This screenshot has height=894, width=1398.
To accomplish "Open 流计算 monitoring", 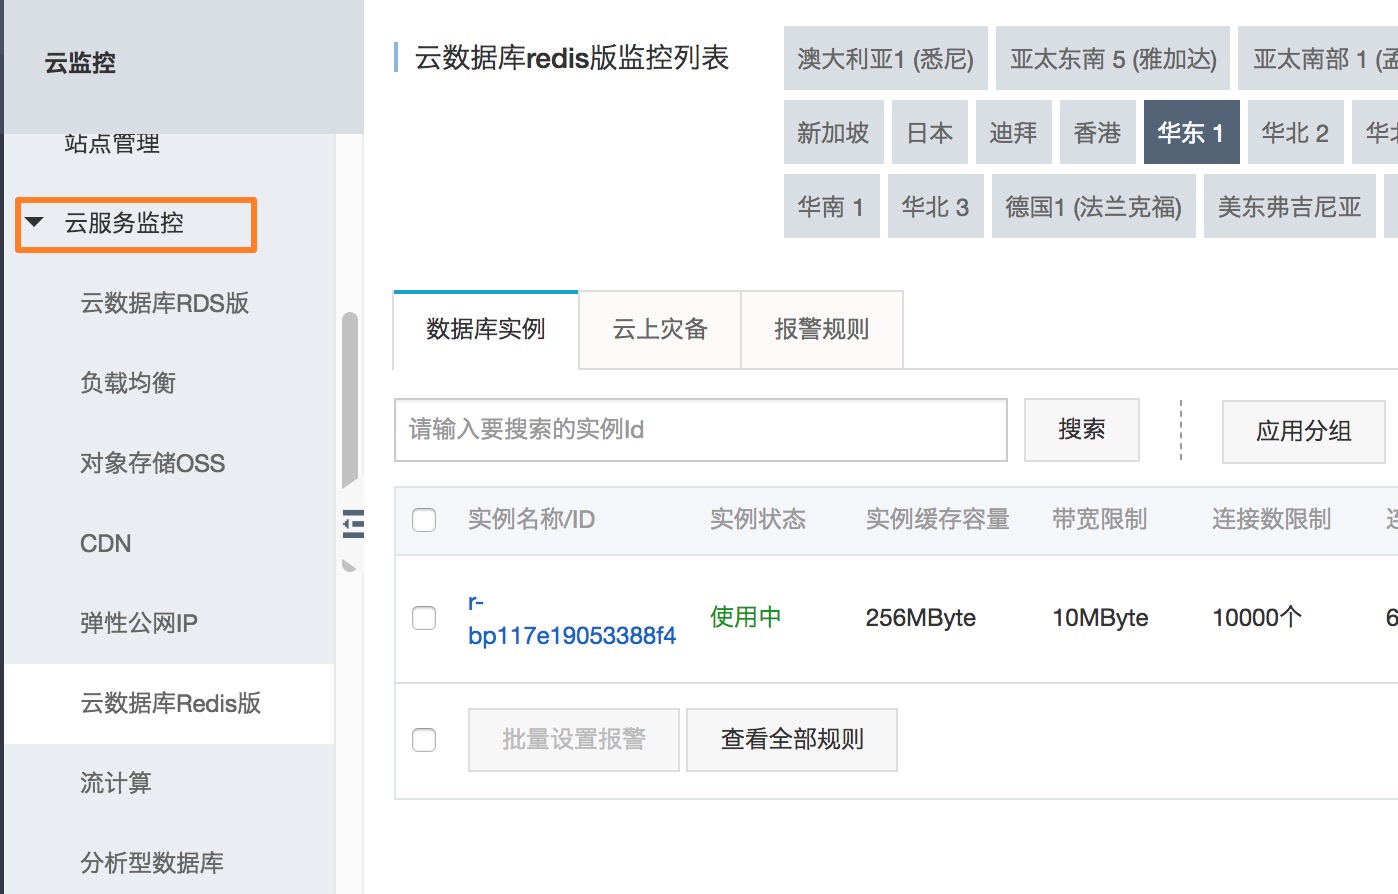I will pos(116,783).
